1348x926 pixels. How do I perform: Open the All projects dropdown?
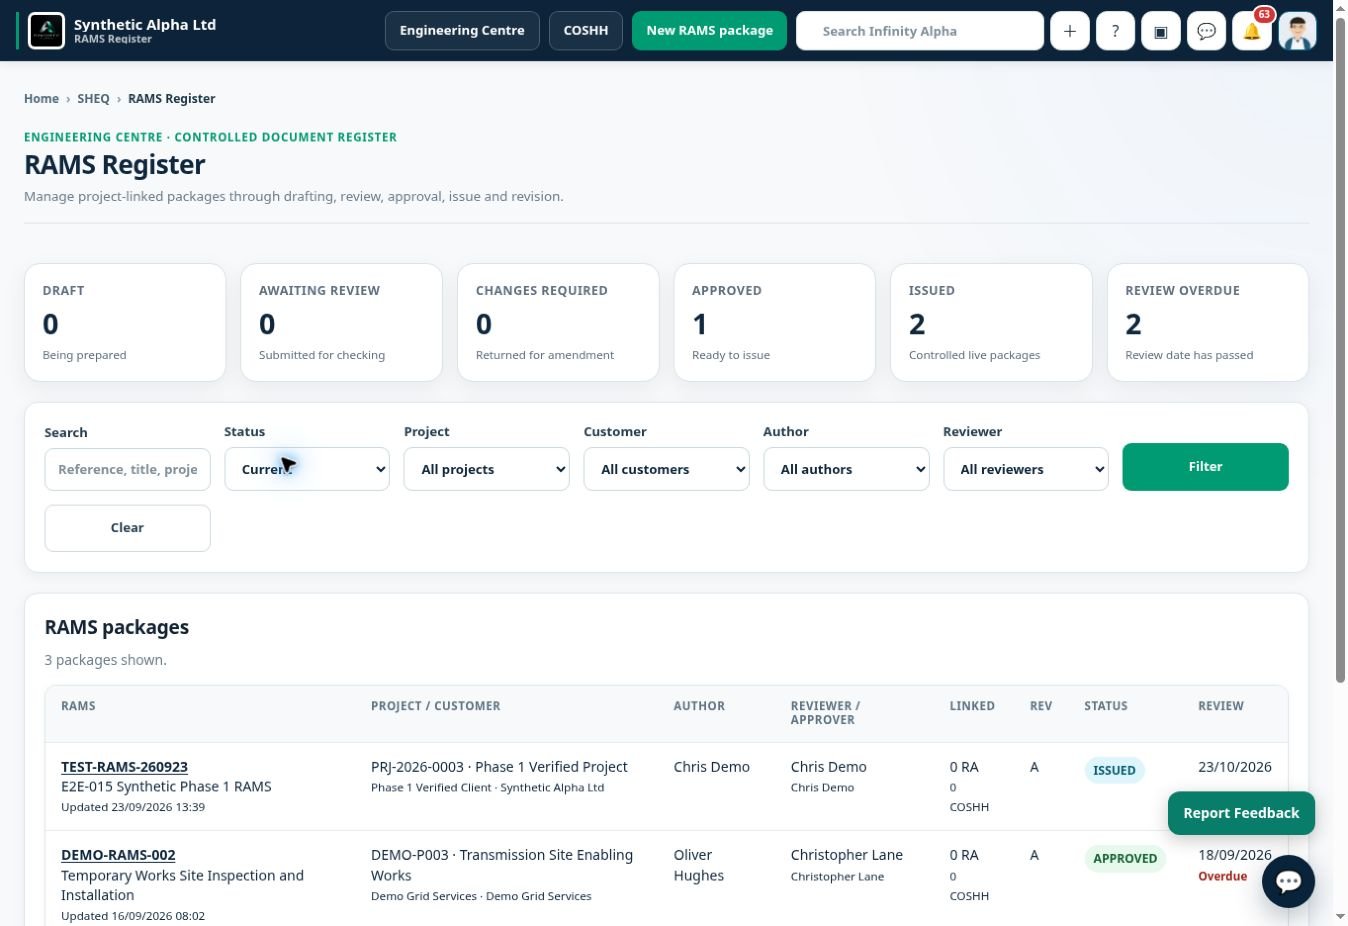(x=486, y=469)
